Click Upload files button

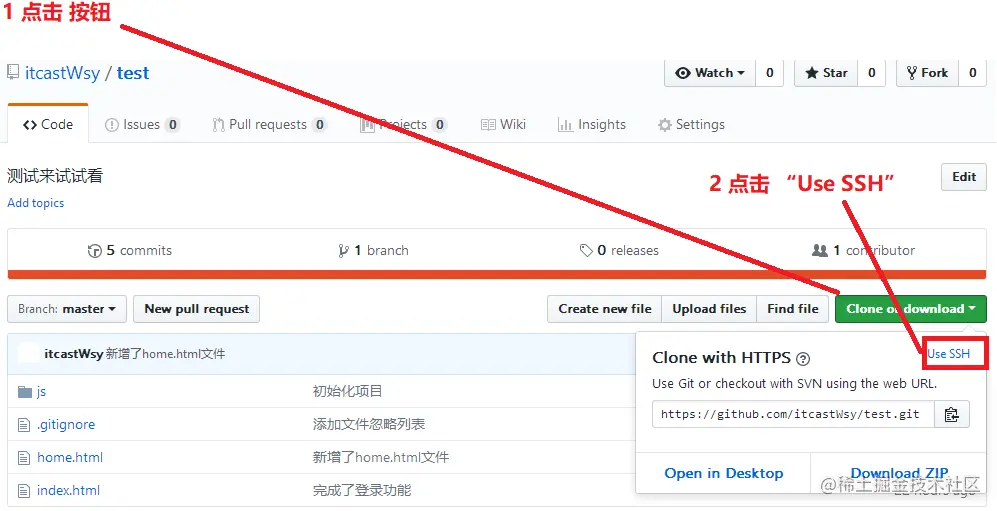coord(709,309)
